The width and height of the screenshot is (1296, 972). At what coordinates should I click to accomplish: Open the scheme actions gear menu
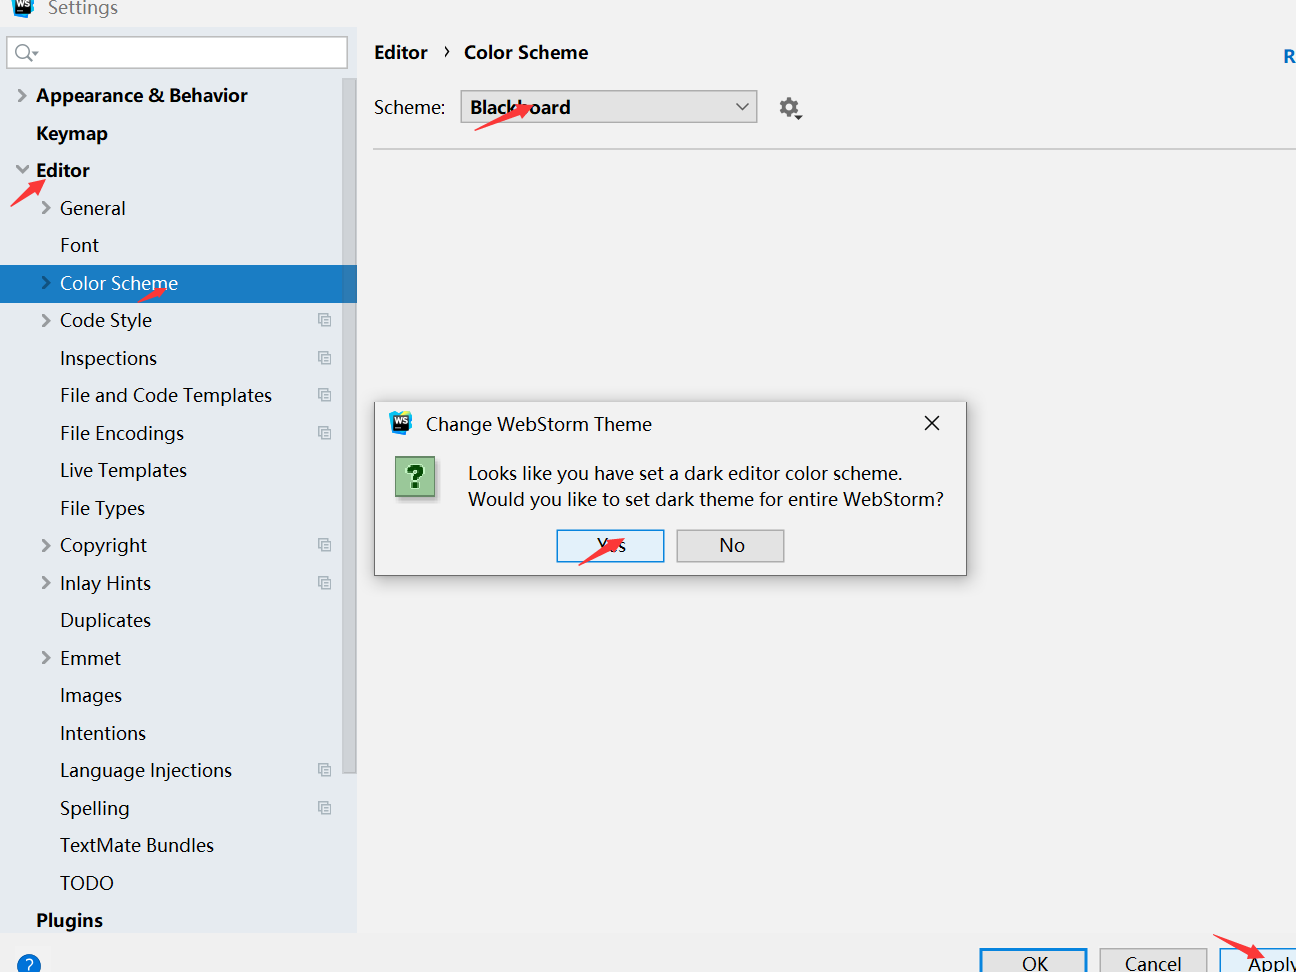click(790, 108)
